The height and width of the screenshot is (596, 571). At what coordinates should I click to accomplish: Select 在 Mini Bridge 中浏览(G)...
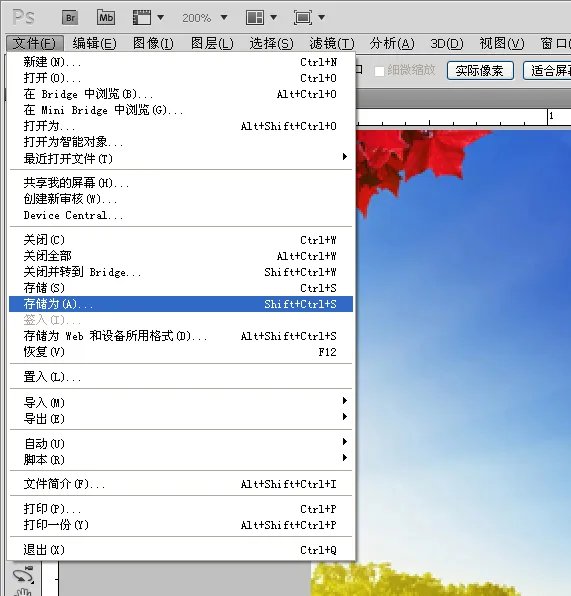[x=181, y=110]
